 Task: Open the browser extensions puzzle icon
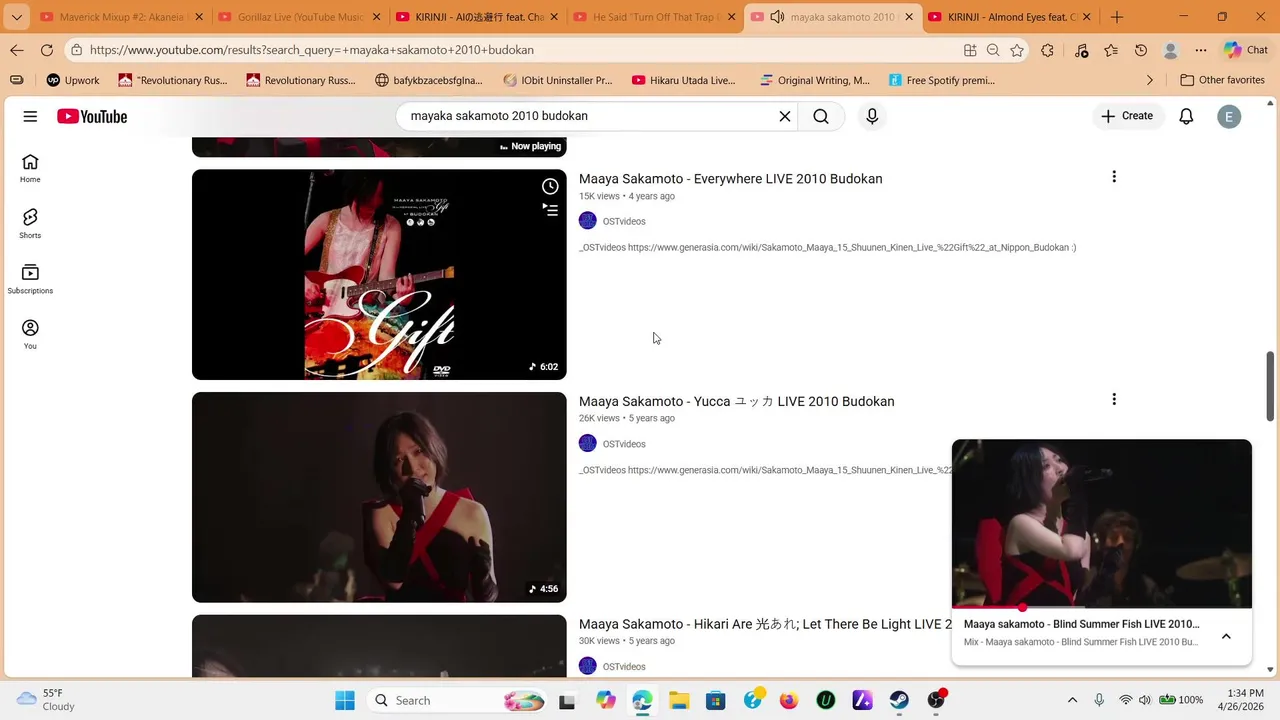1047,50
